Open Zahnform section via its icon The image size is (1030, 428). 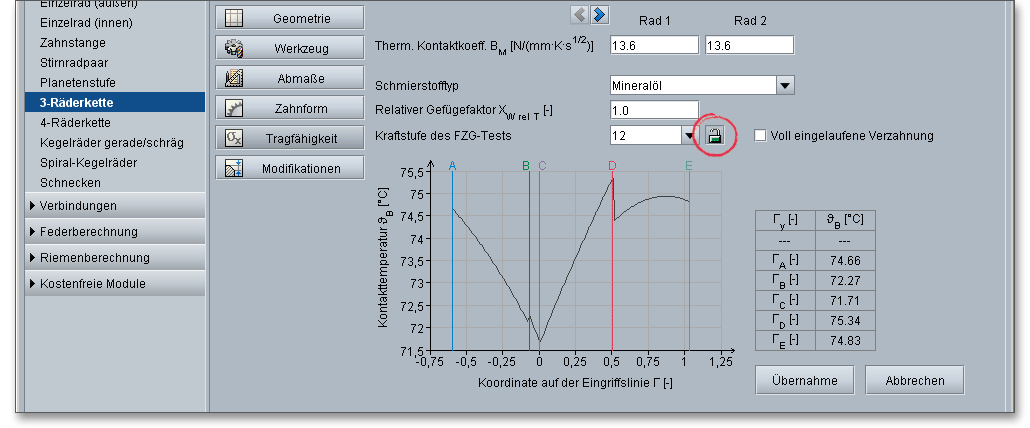(x=234, y=108)
